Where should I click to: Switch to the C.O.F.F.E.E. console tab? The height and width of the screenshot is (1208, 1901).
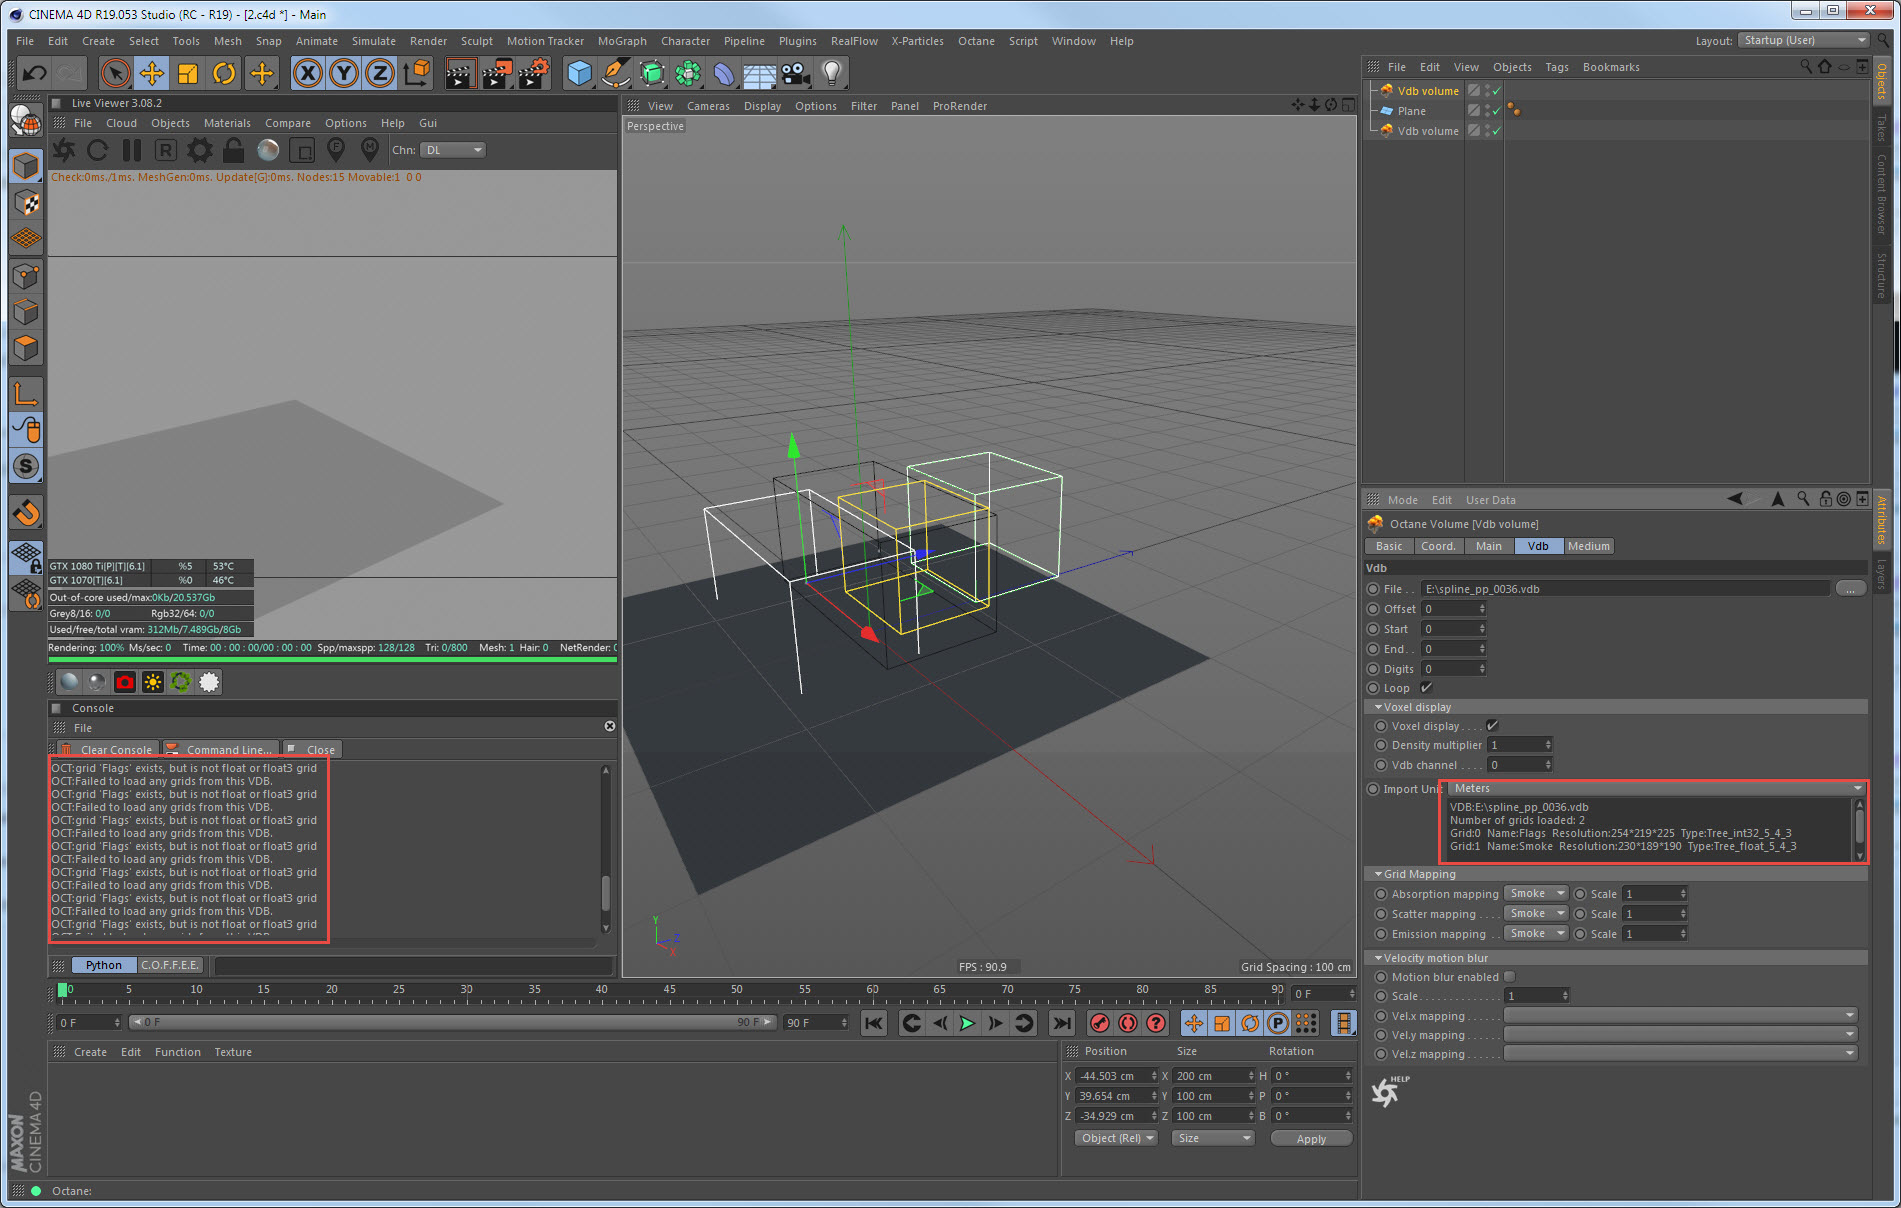pyautogui.click(x=170, y=965)
